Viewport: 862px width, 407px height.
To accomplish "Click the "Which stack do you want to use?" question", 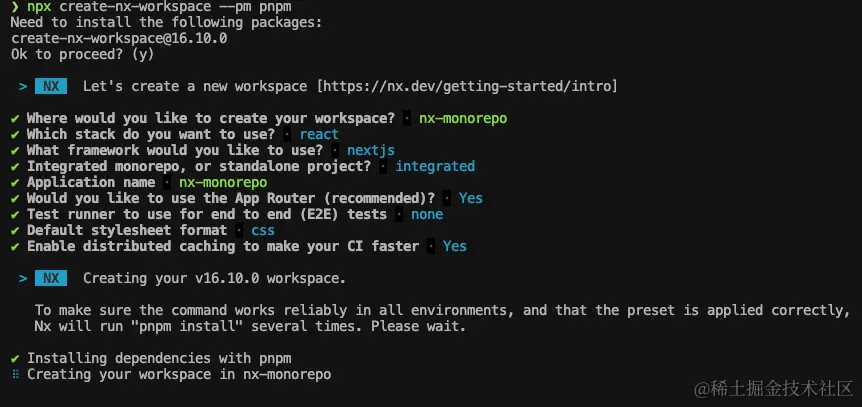I will (x=151, y=134).
